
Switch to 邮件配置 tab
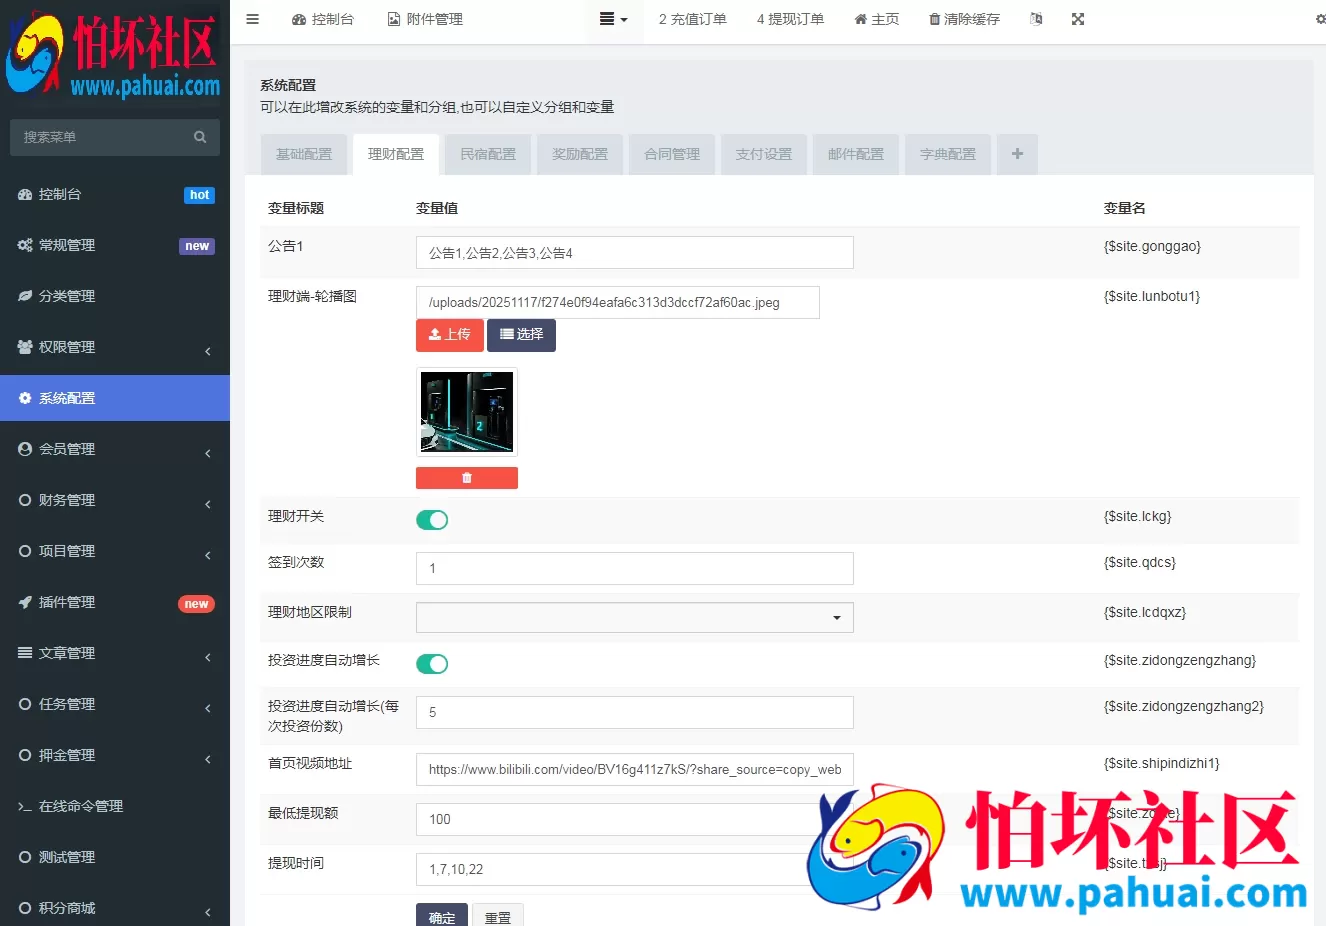click(856, 154)
